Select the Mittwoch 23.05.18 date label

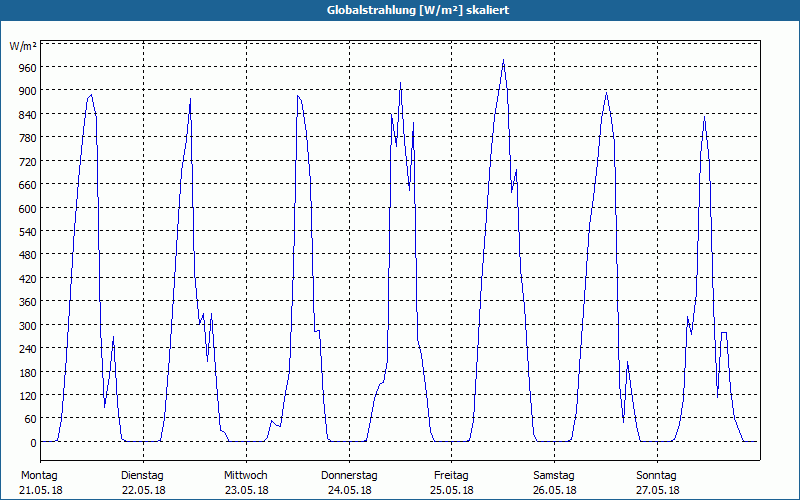246,483
